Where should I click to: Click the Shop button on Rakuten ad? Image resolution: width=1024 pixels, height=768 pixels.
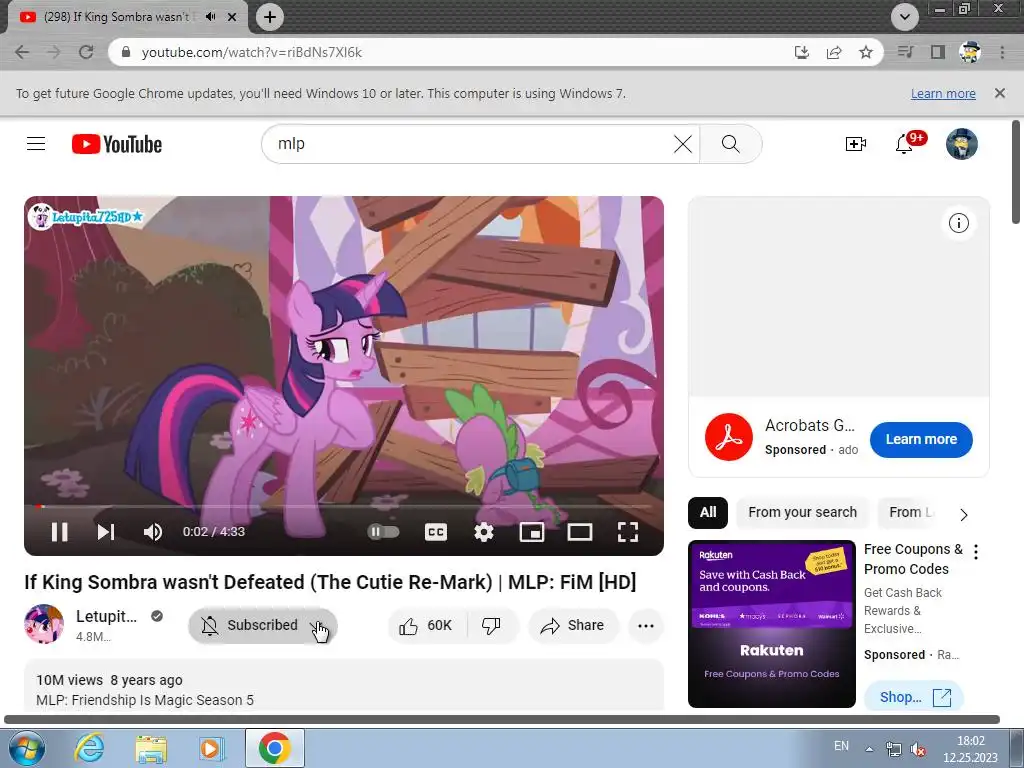(x=914, y=697)
